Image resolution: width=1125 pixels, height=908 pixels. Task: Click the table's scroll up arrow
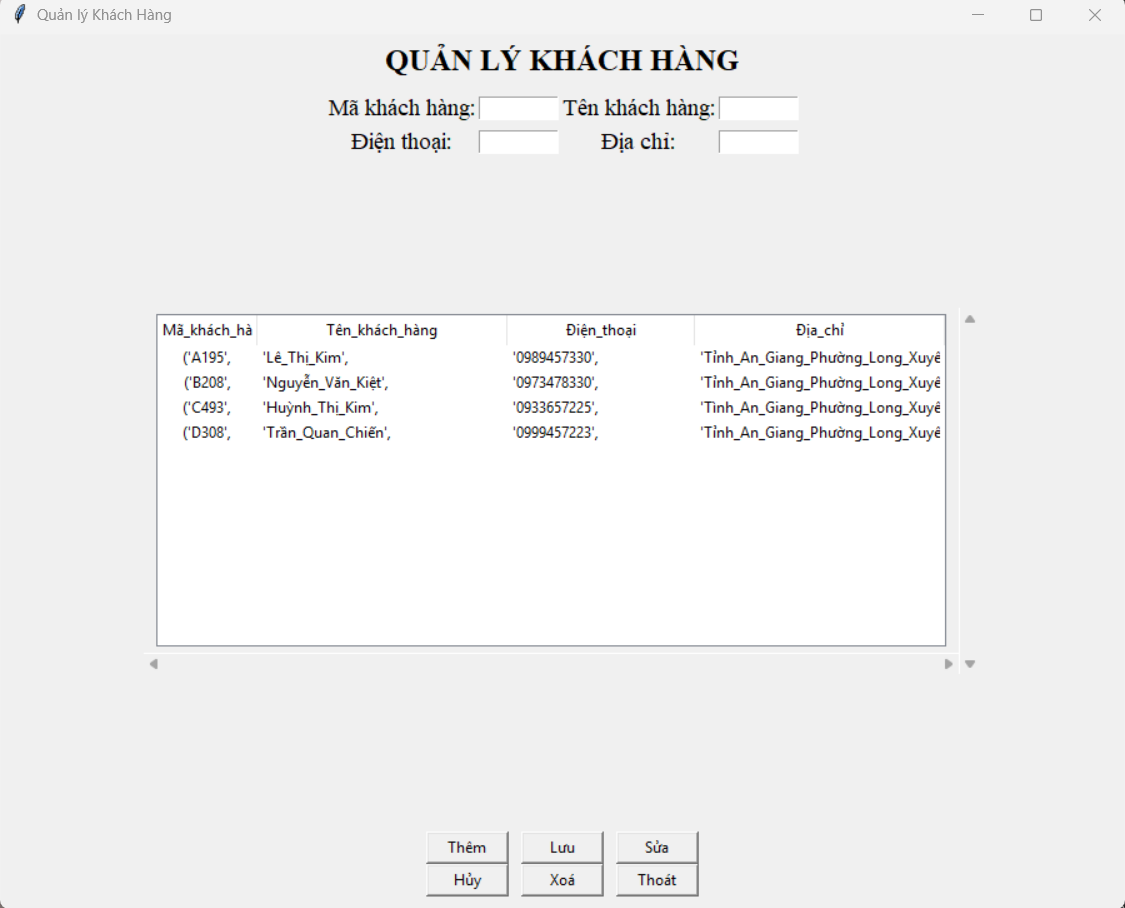(x=970, y=319)
